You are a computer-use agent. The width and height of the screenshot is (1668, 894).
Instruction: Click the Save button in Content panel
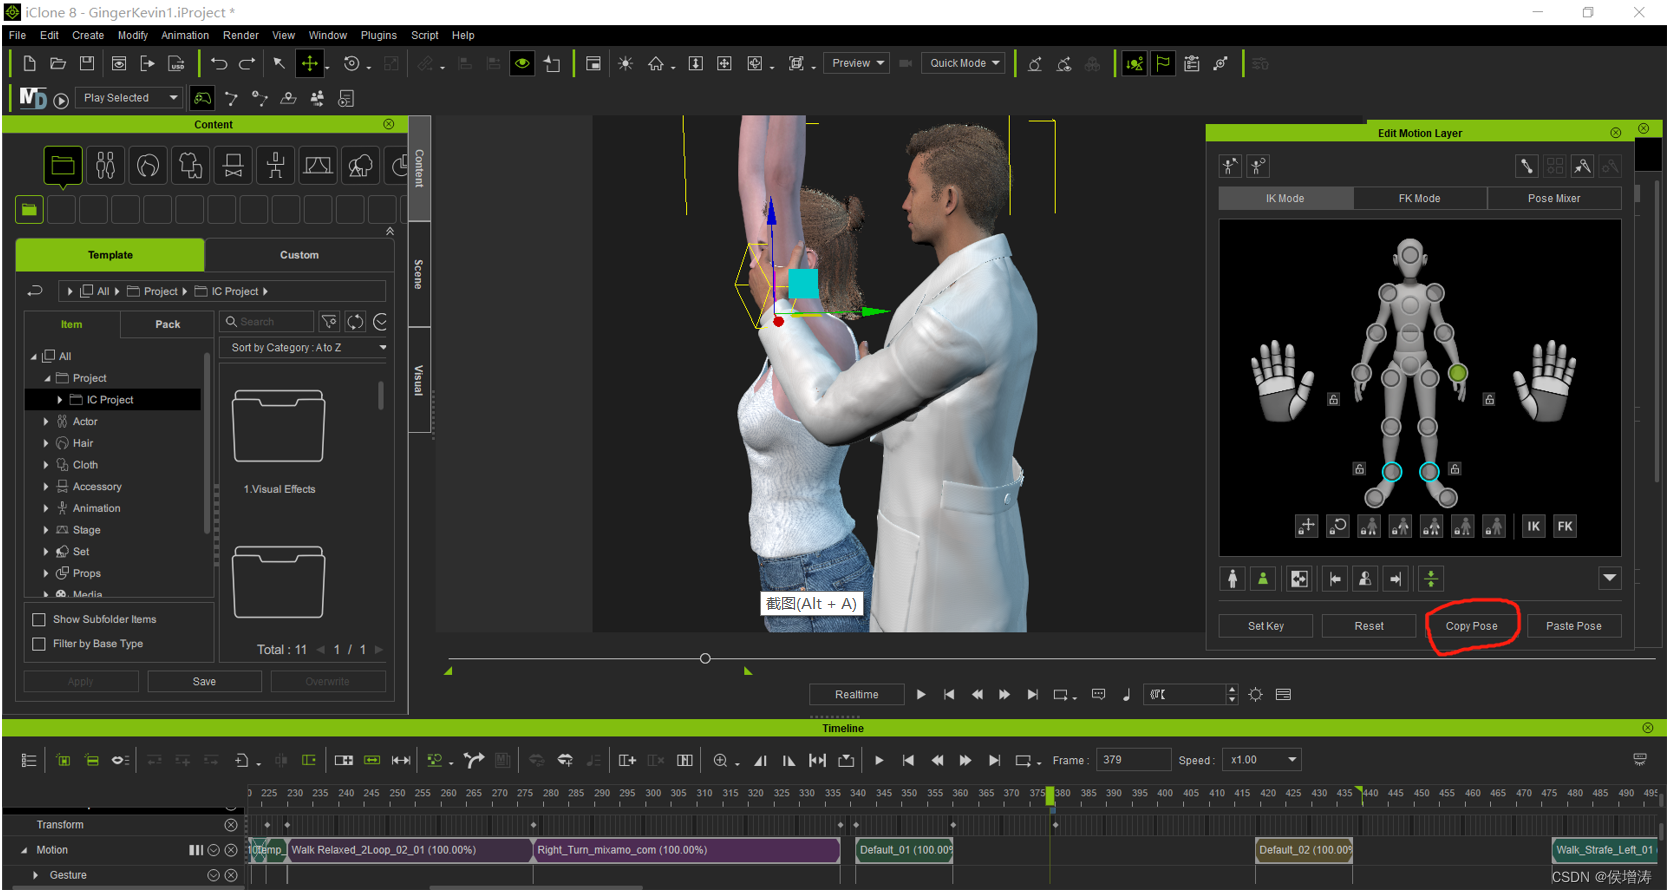click(x=205, y=682)
